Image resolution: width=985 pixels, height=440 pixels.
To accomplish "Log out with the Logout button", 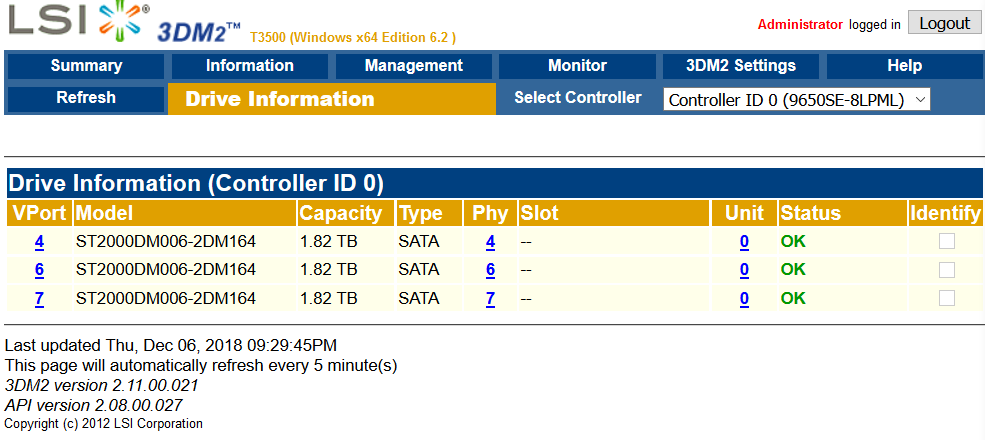I will [x=944, y=23].
